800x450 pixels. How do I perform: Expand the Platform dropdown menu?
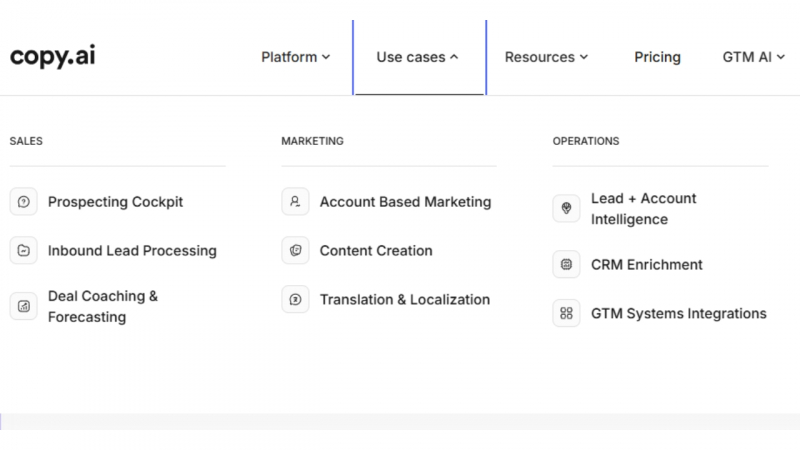pos(295,57)
